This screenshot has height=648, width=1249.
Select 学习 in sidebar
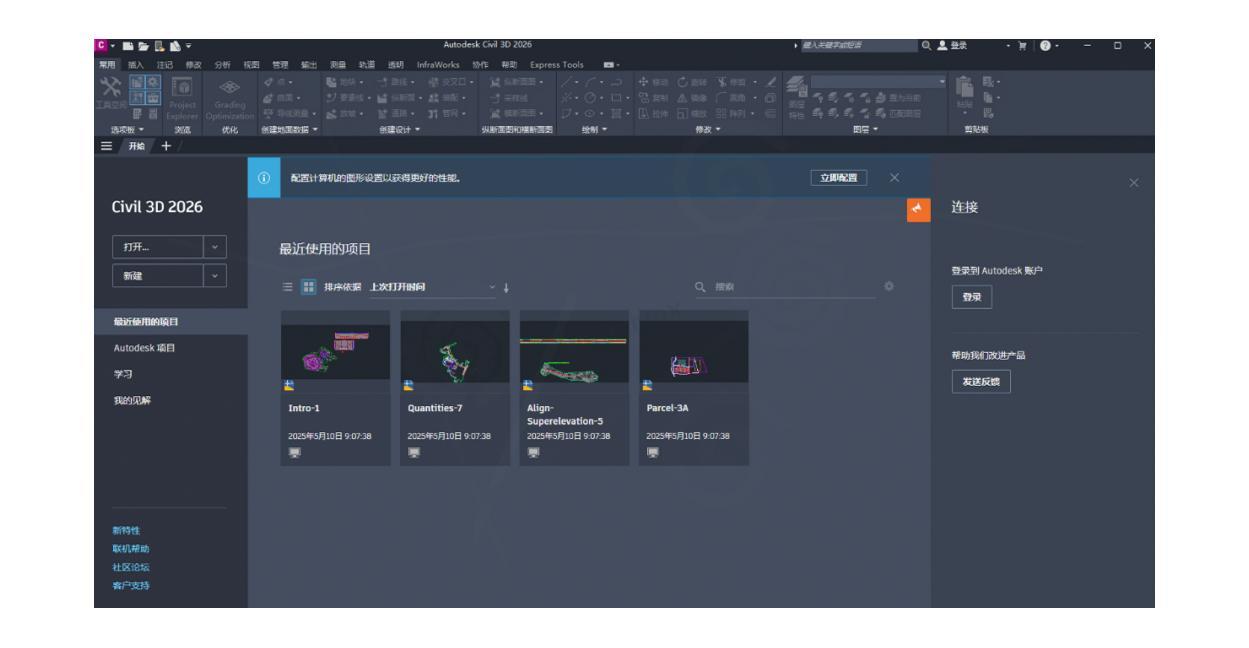123,374
